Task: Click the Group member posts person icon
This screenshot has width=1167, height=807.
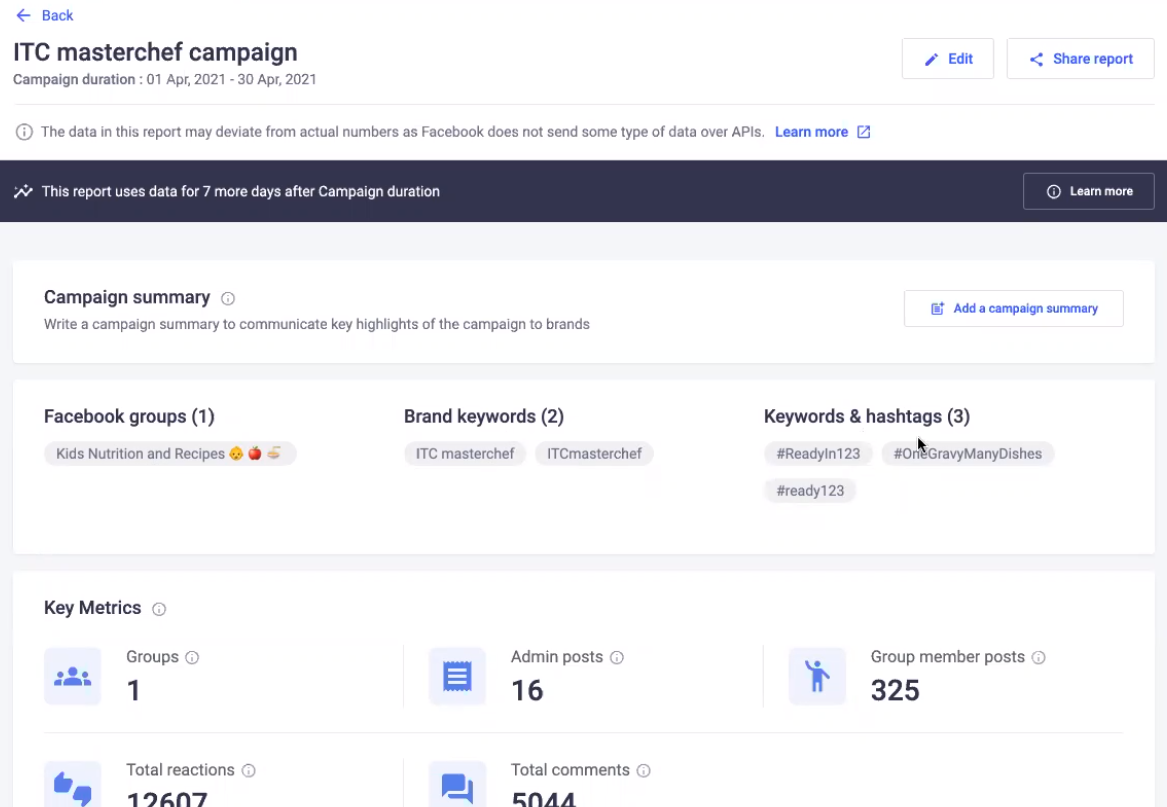Action: 817,676
